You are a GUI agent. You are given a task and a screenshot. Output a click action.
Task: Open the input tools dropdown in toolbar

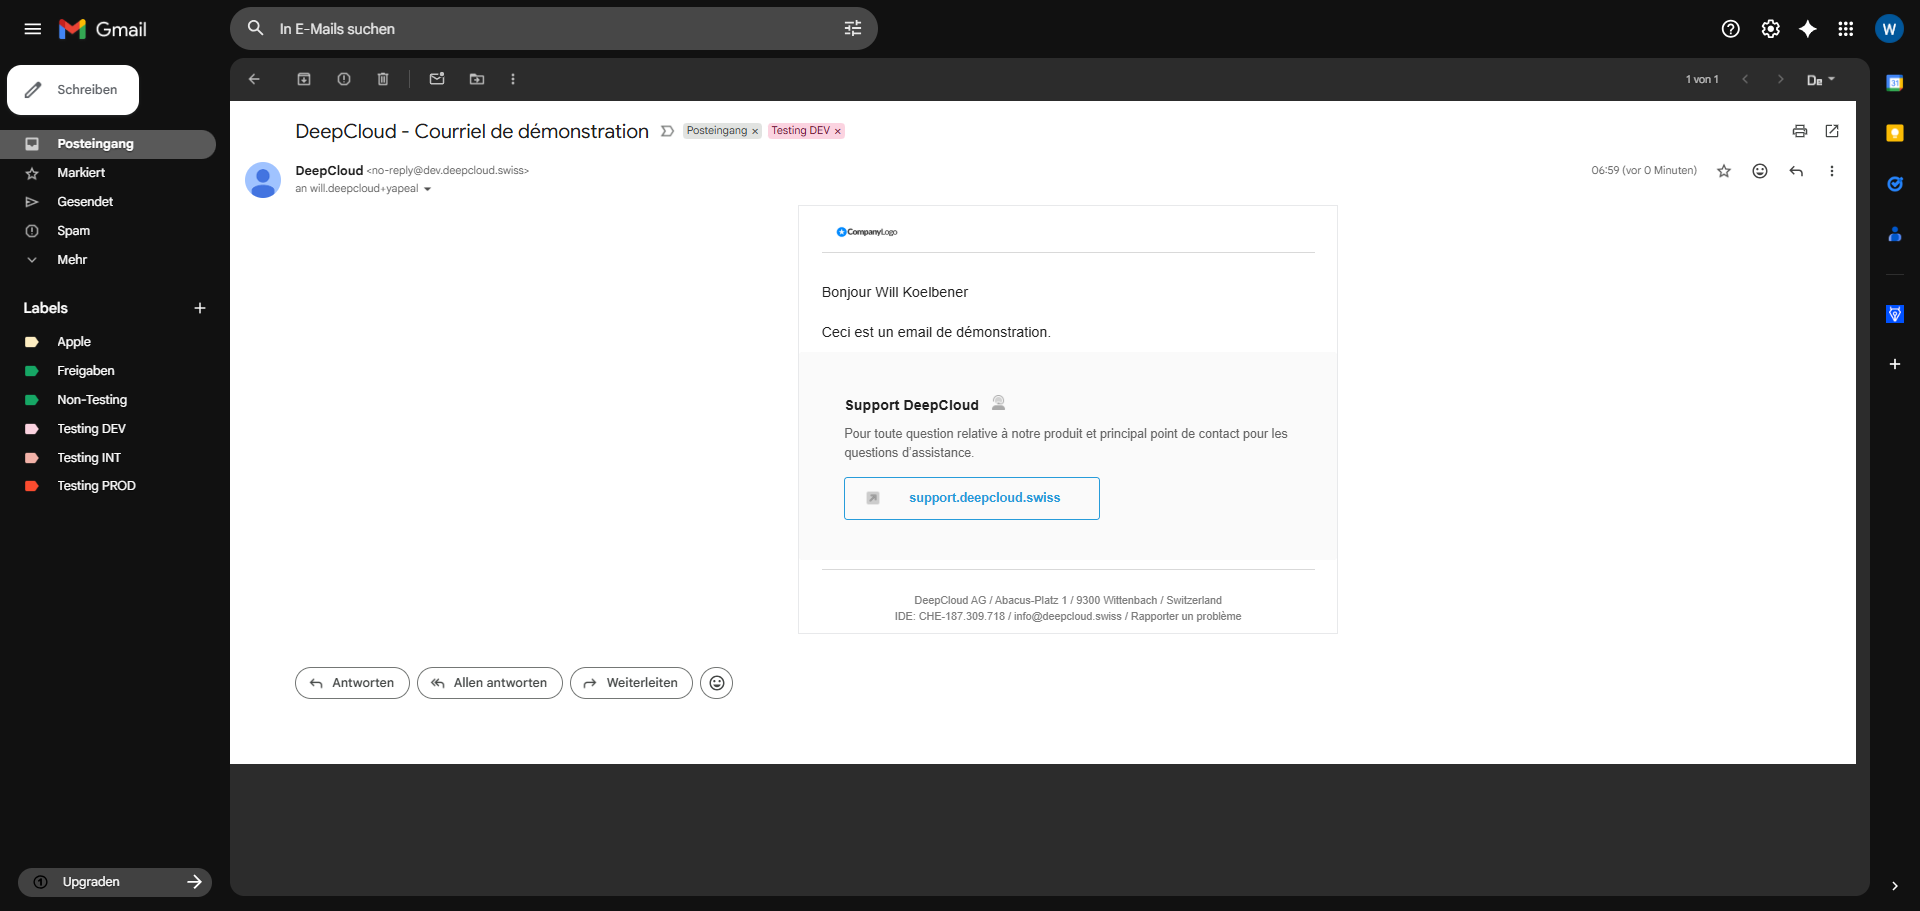(1820, 79)
